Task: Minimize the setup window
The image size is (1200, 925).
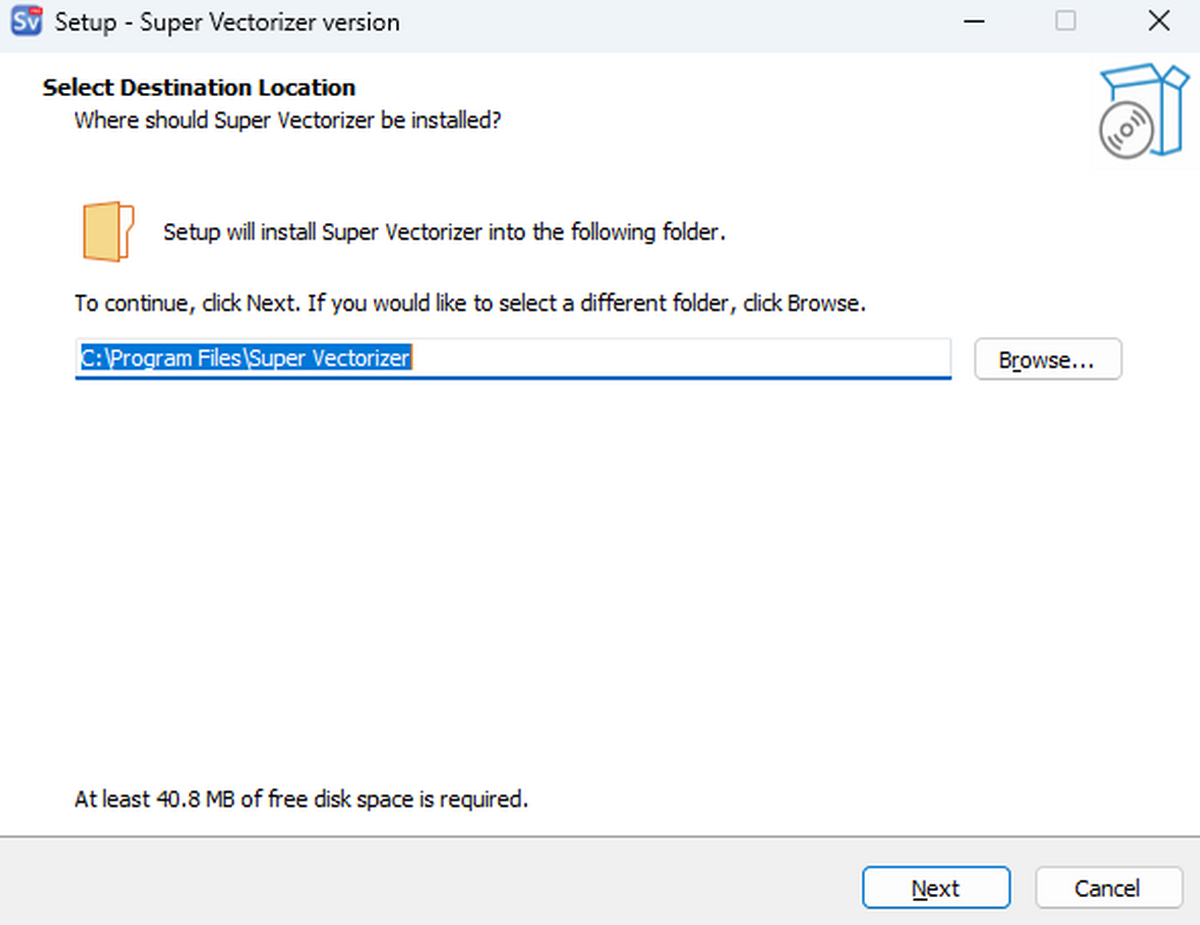Action: pyautogui.click(x=974, y=20)
